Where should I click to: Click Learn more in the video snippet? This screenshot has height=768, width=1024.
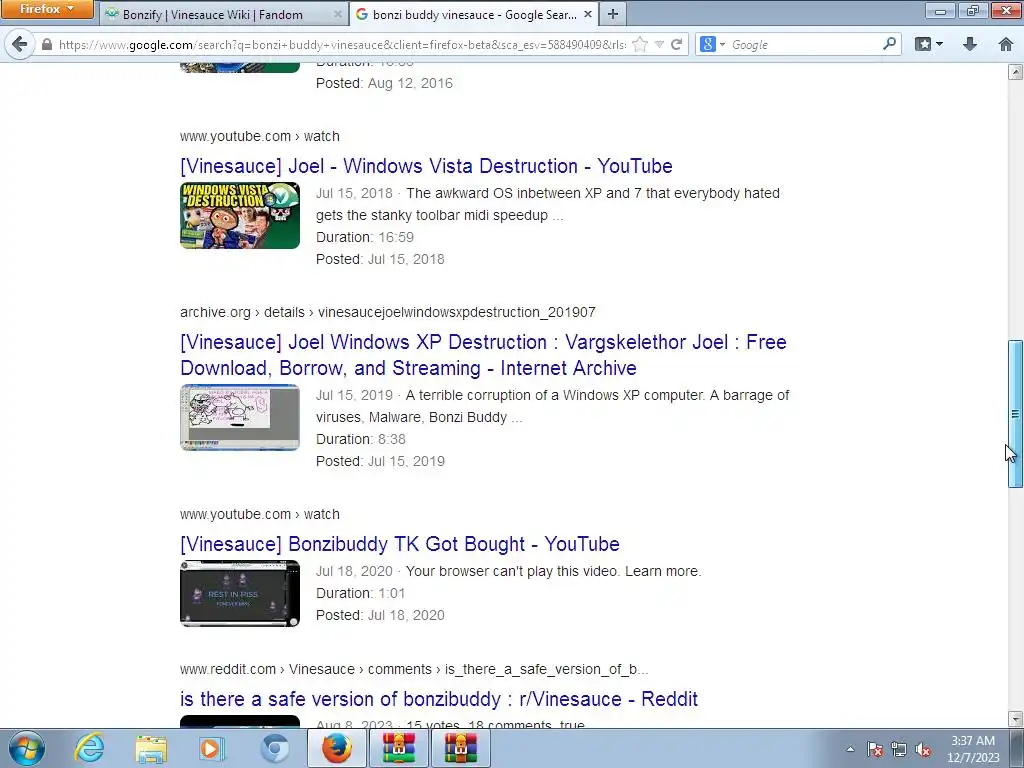point(662,571)
